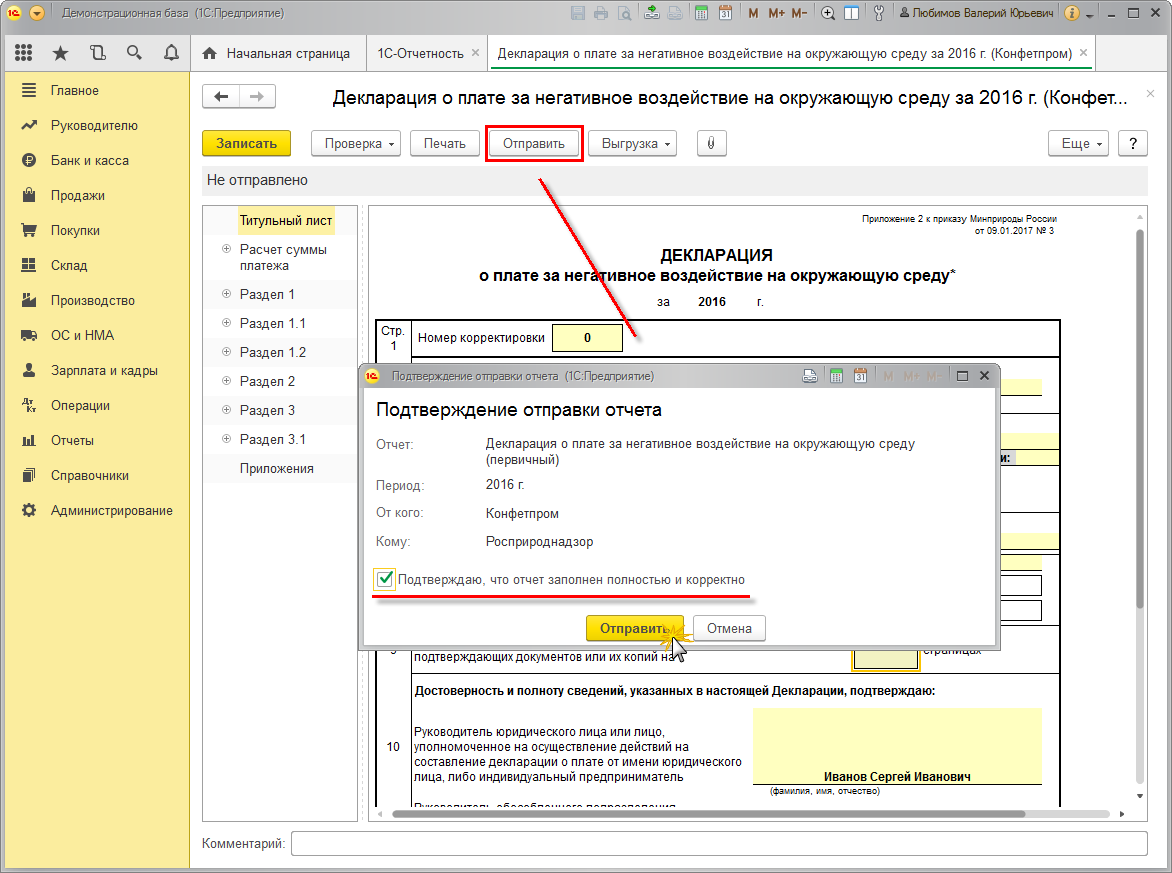
Task: Click Отмена to cancel sending
Action: [x=729, y=628]
